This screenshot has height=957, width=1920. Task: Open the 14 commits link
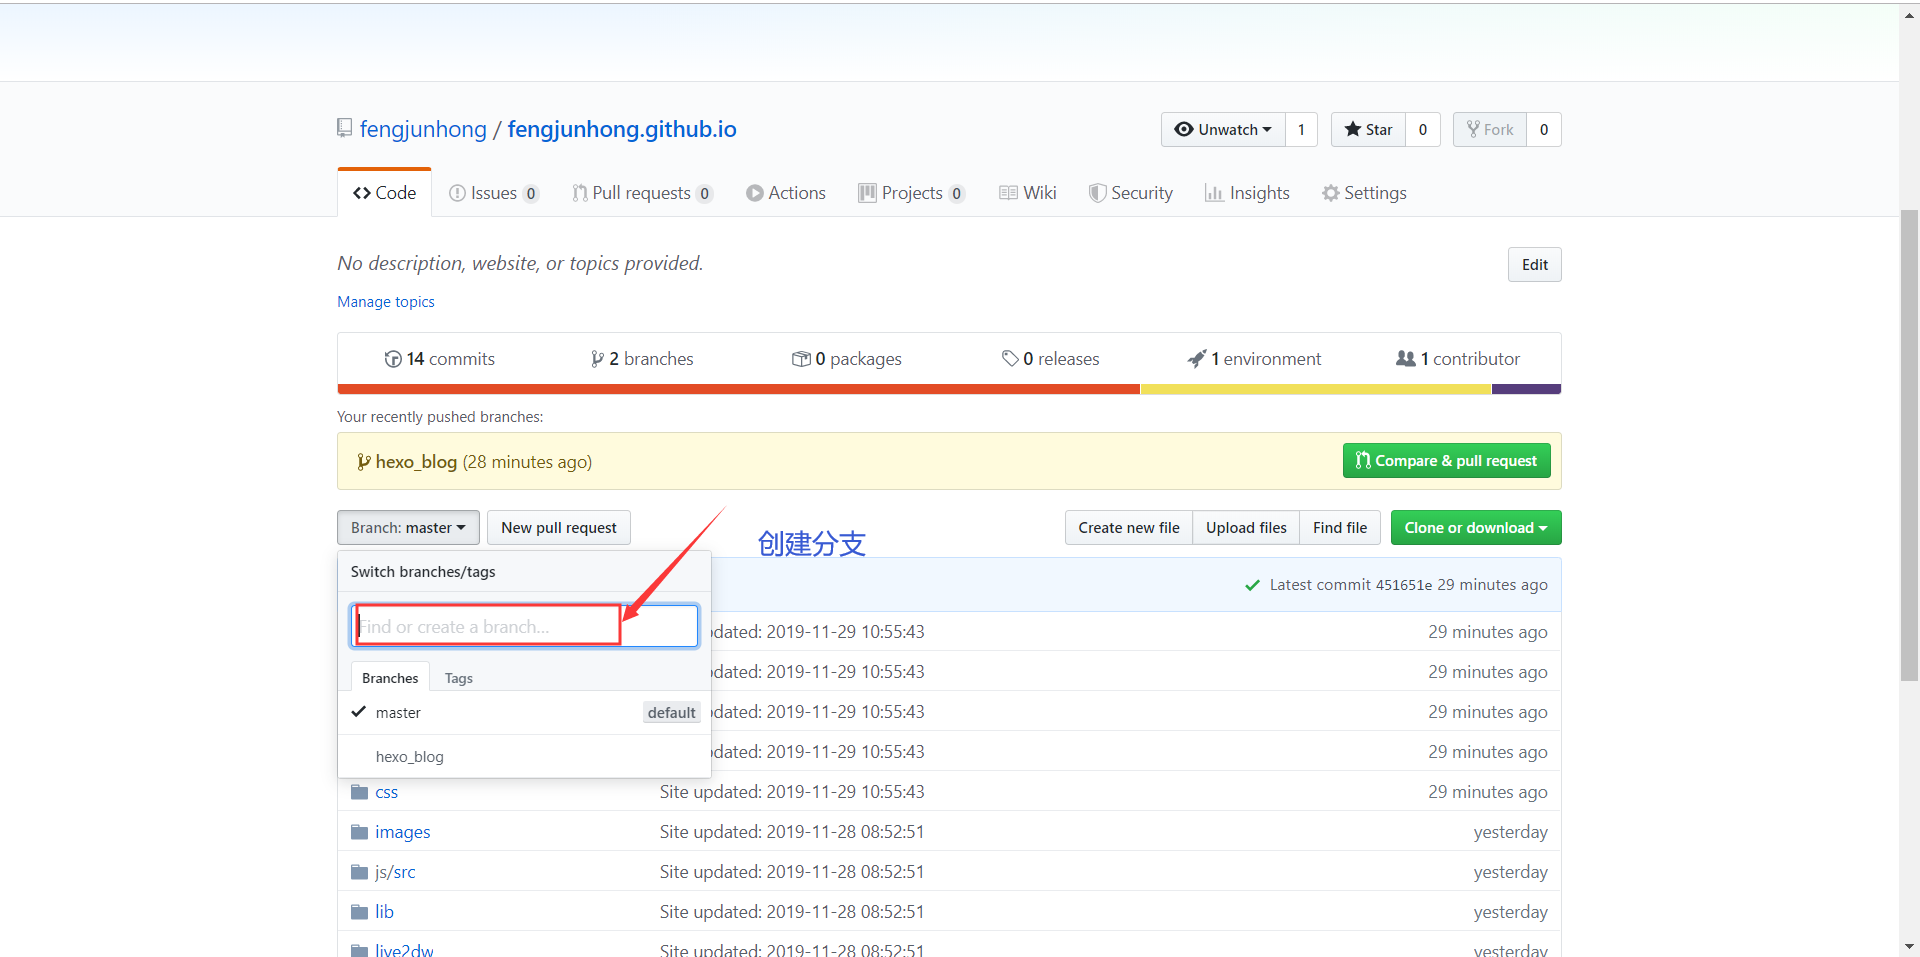[x=440, y=359]
